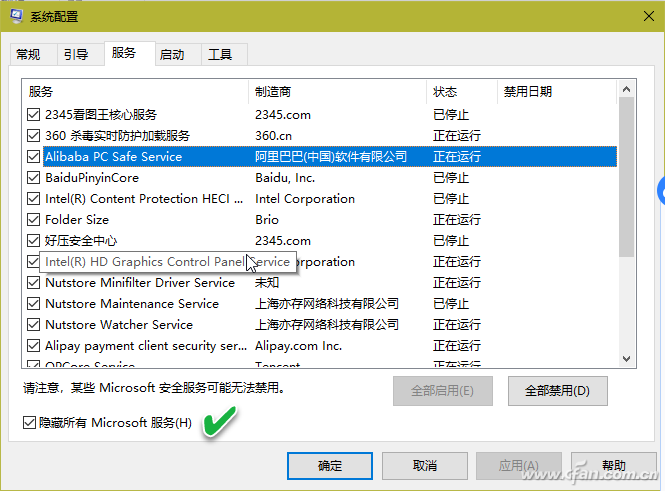The width and height of the screenshot is (665, 491).
Task: Select Intel(R) Content Protection HECI row text
Action: [x=144, y=198]
